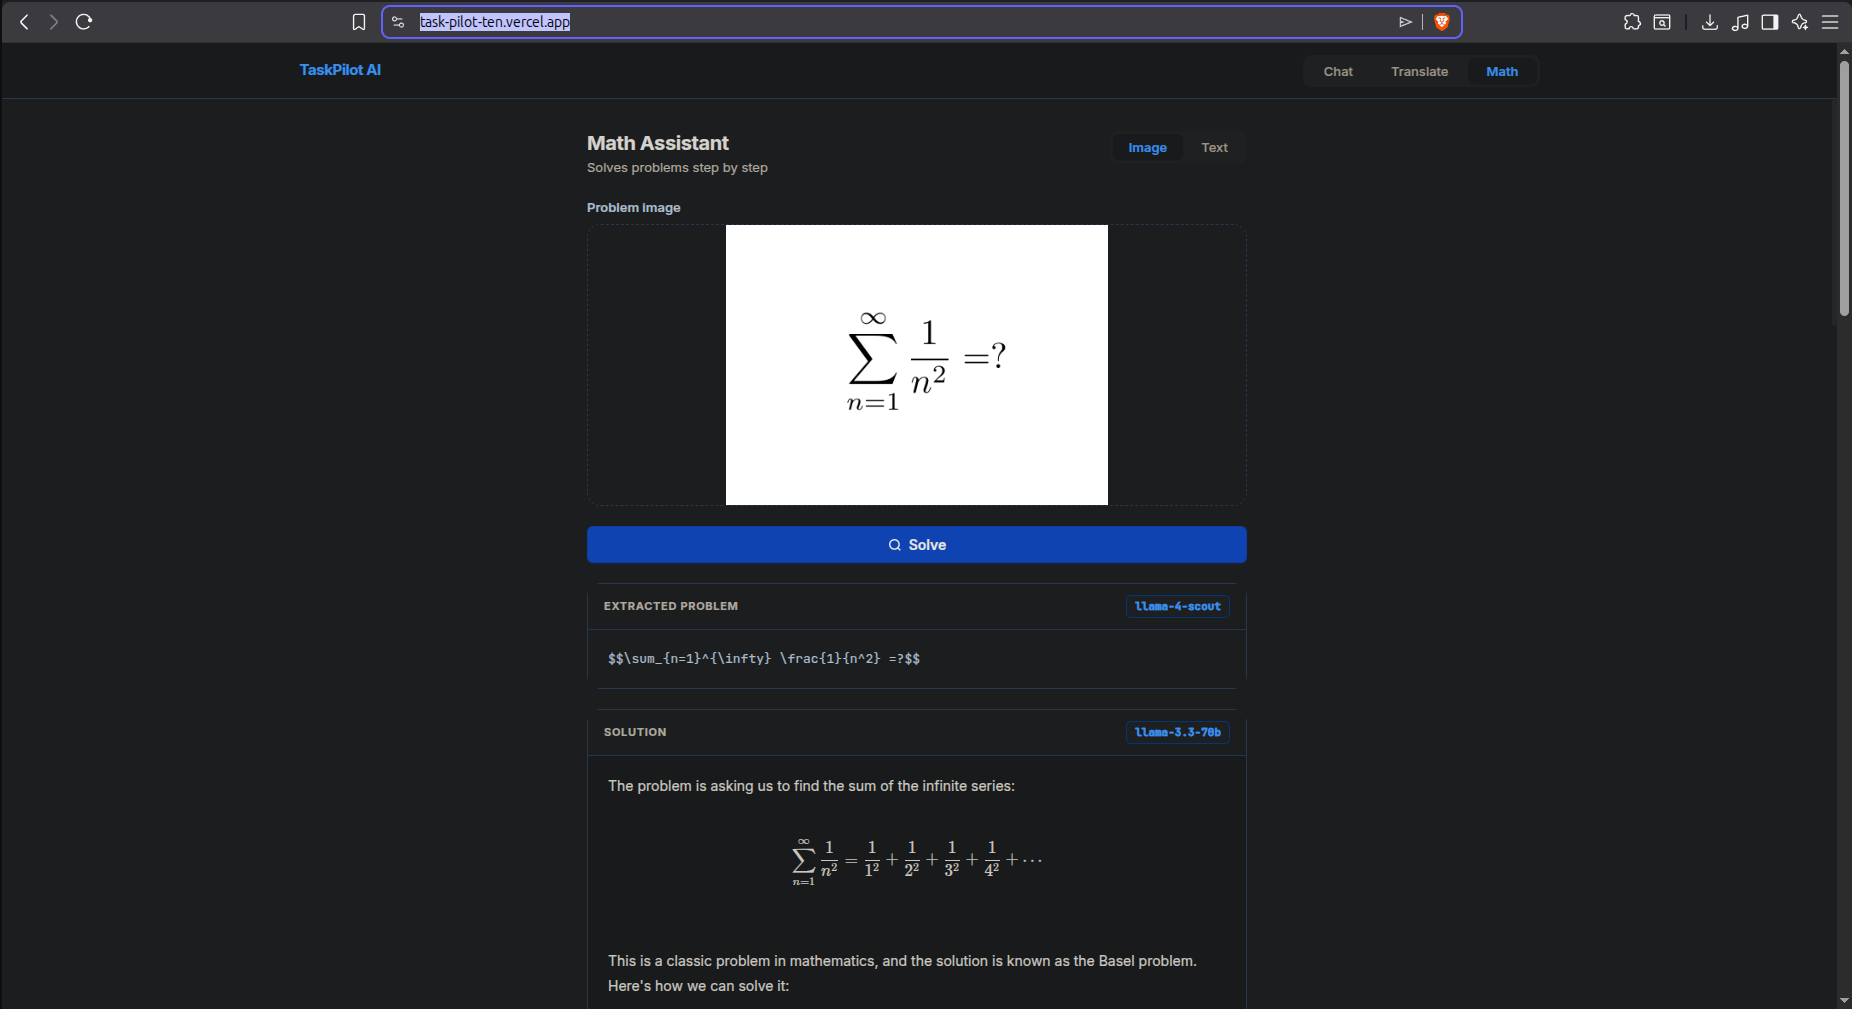The image size is (1852, 1009).
Task: Reload the page with the refresh icon
Action: pyautogui.click(x=84, y=22)
